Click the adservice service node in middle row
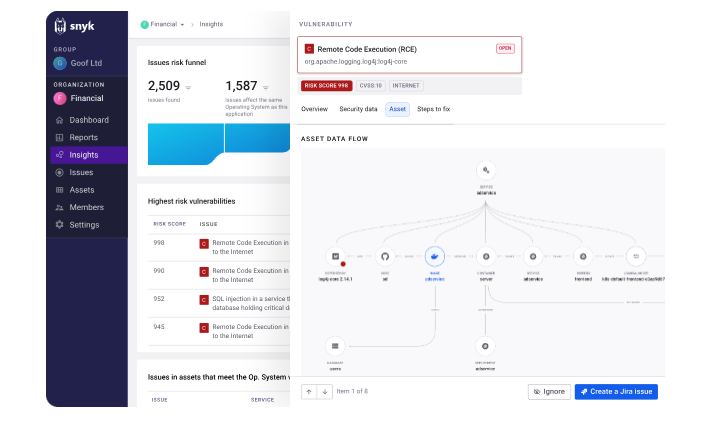Image resolution: width=718 pixels, height=426 pixels. click(x=533, y=257)
